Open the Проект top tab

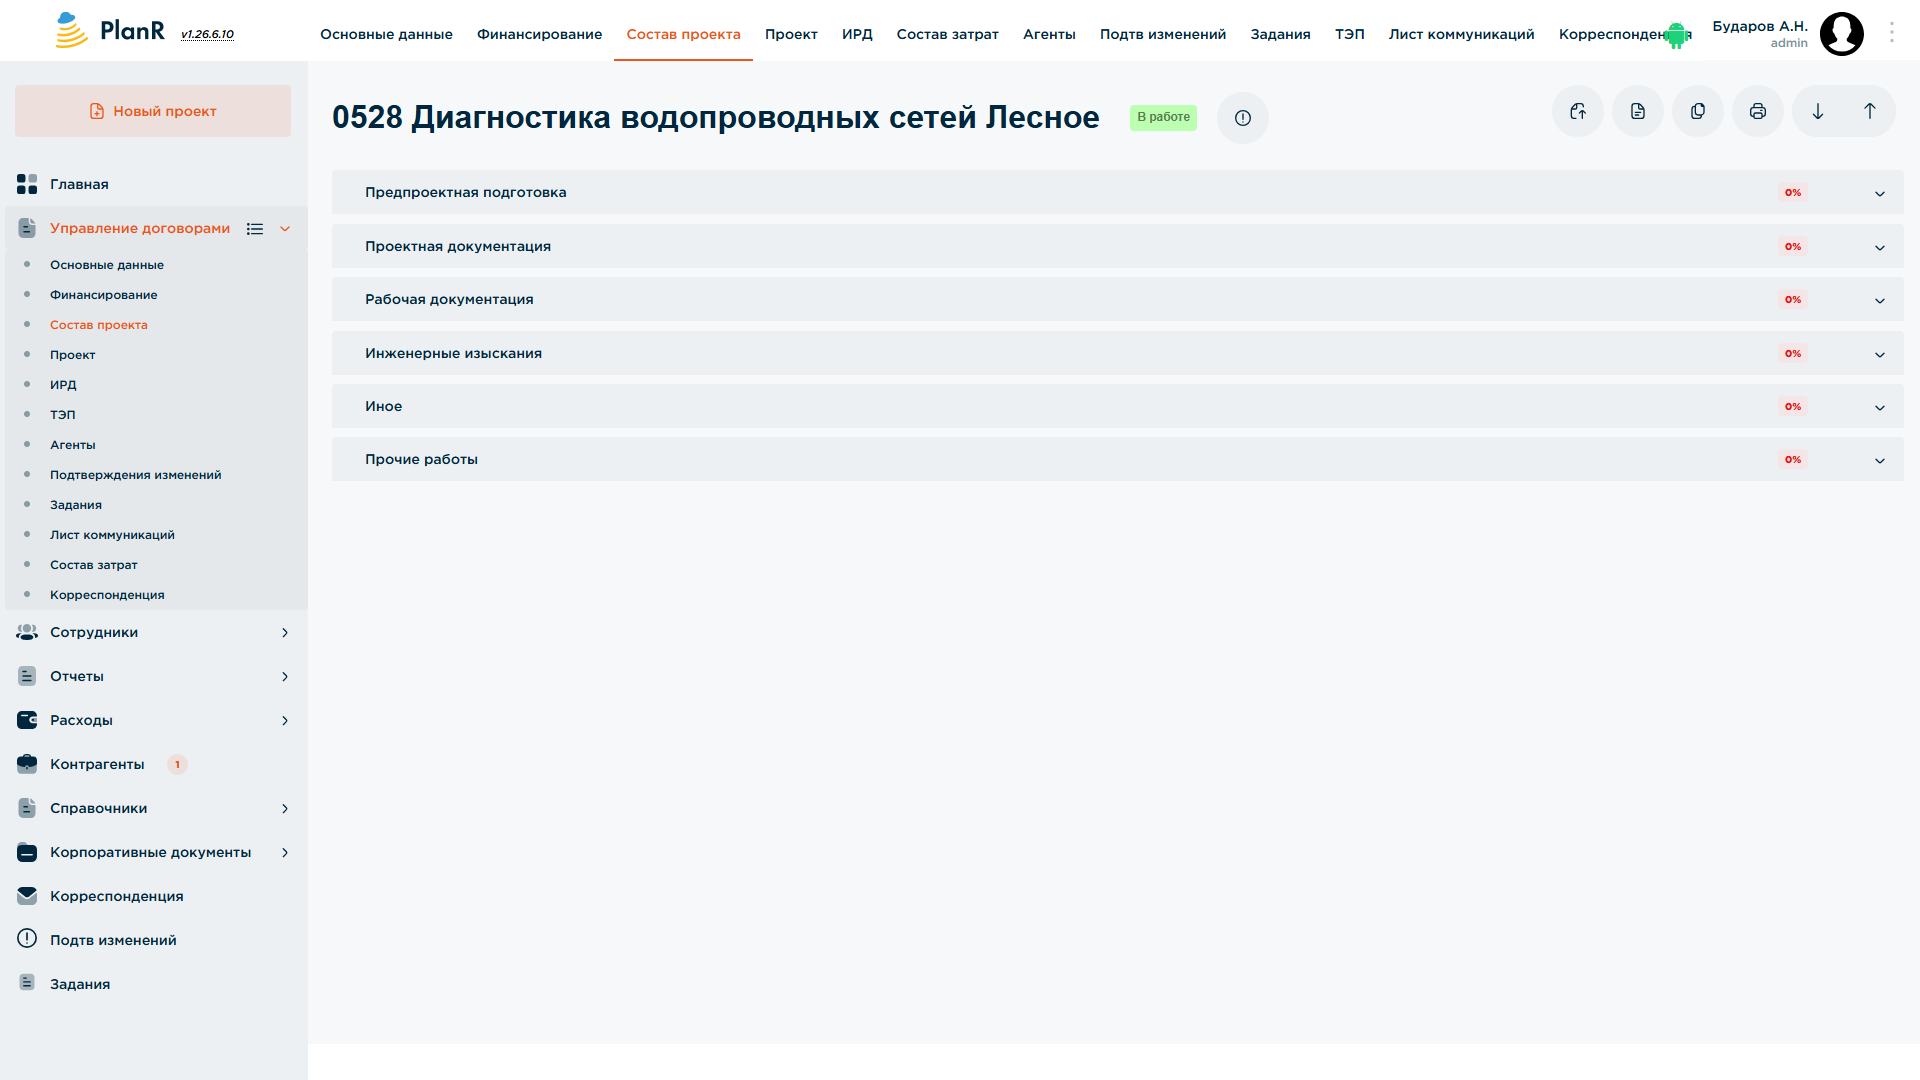791,34
